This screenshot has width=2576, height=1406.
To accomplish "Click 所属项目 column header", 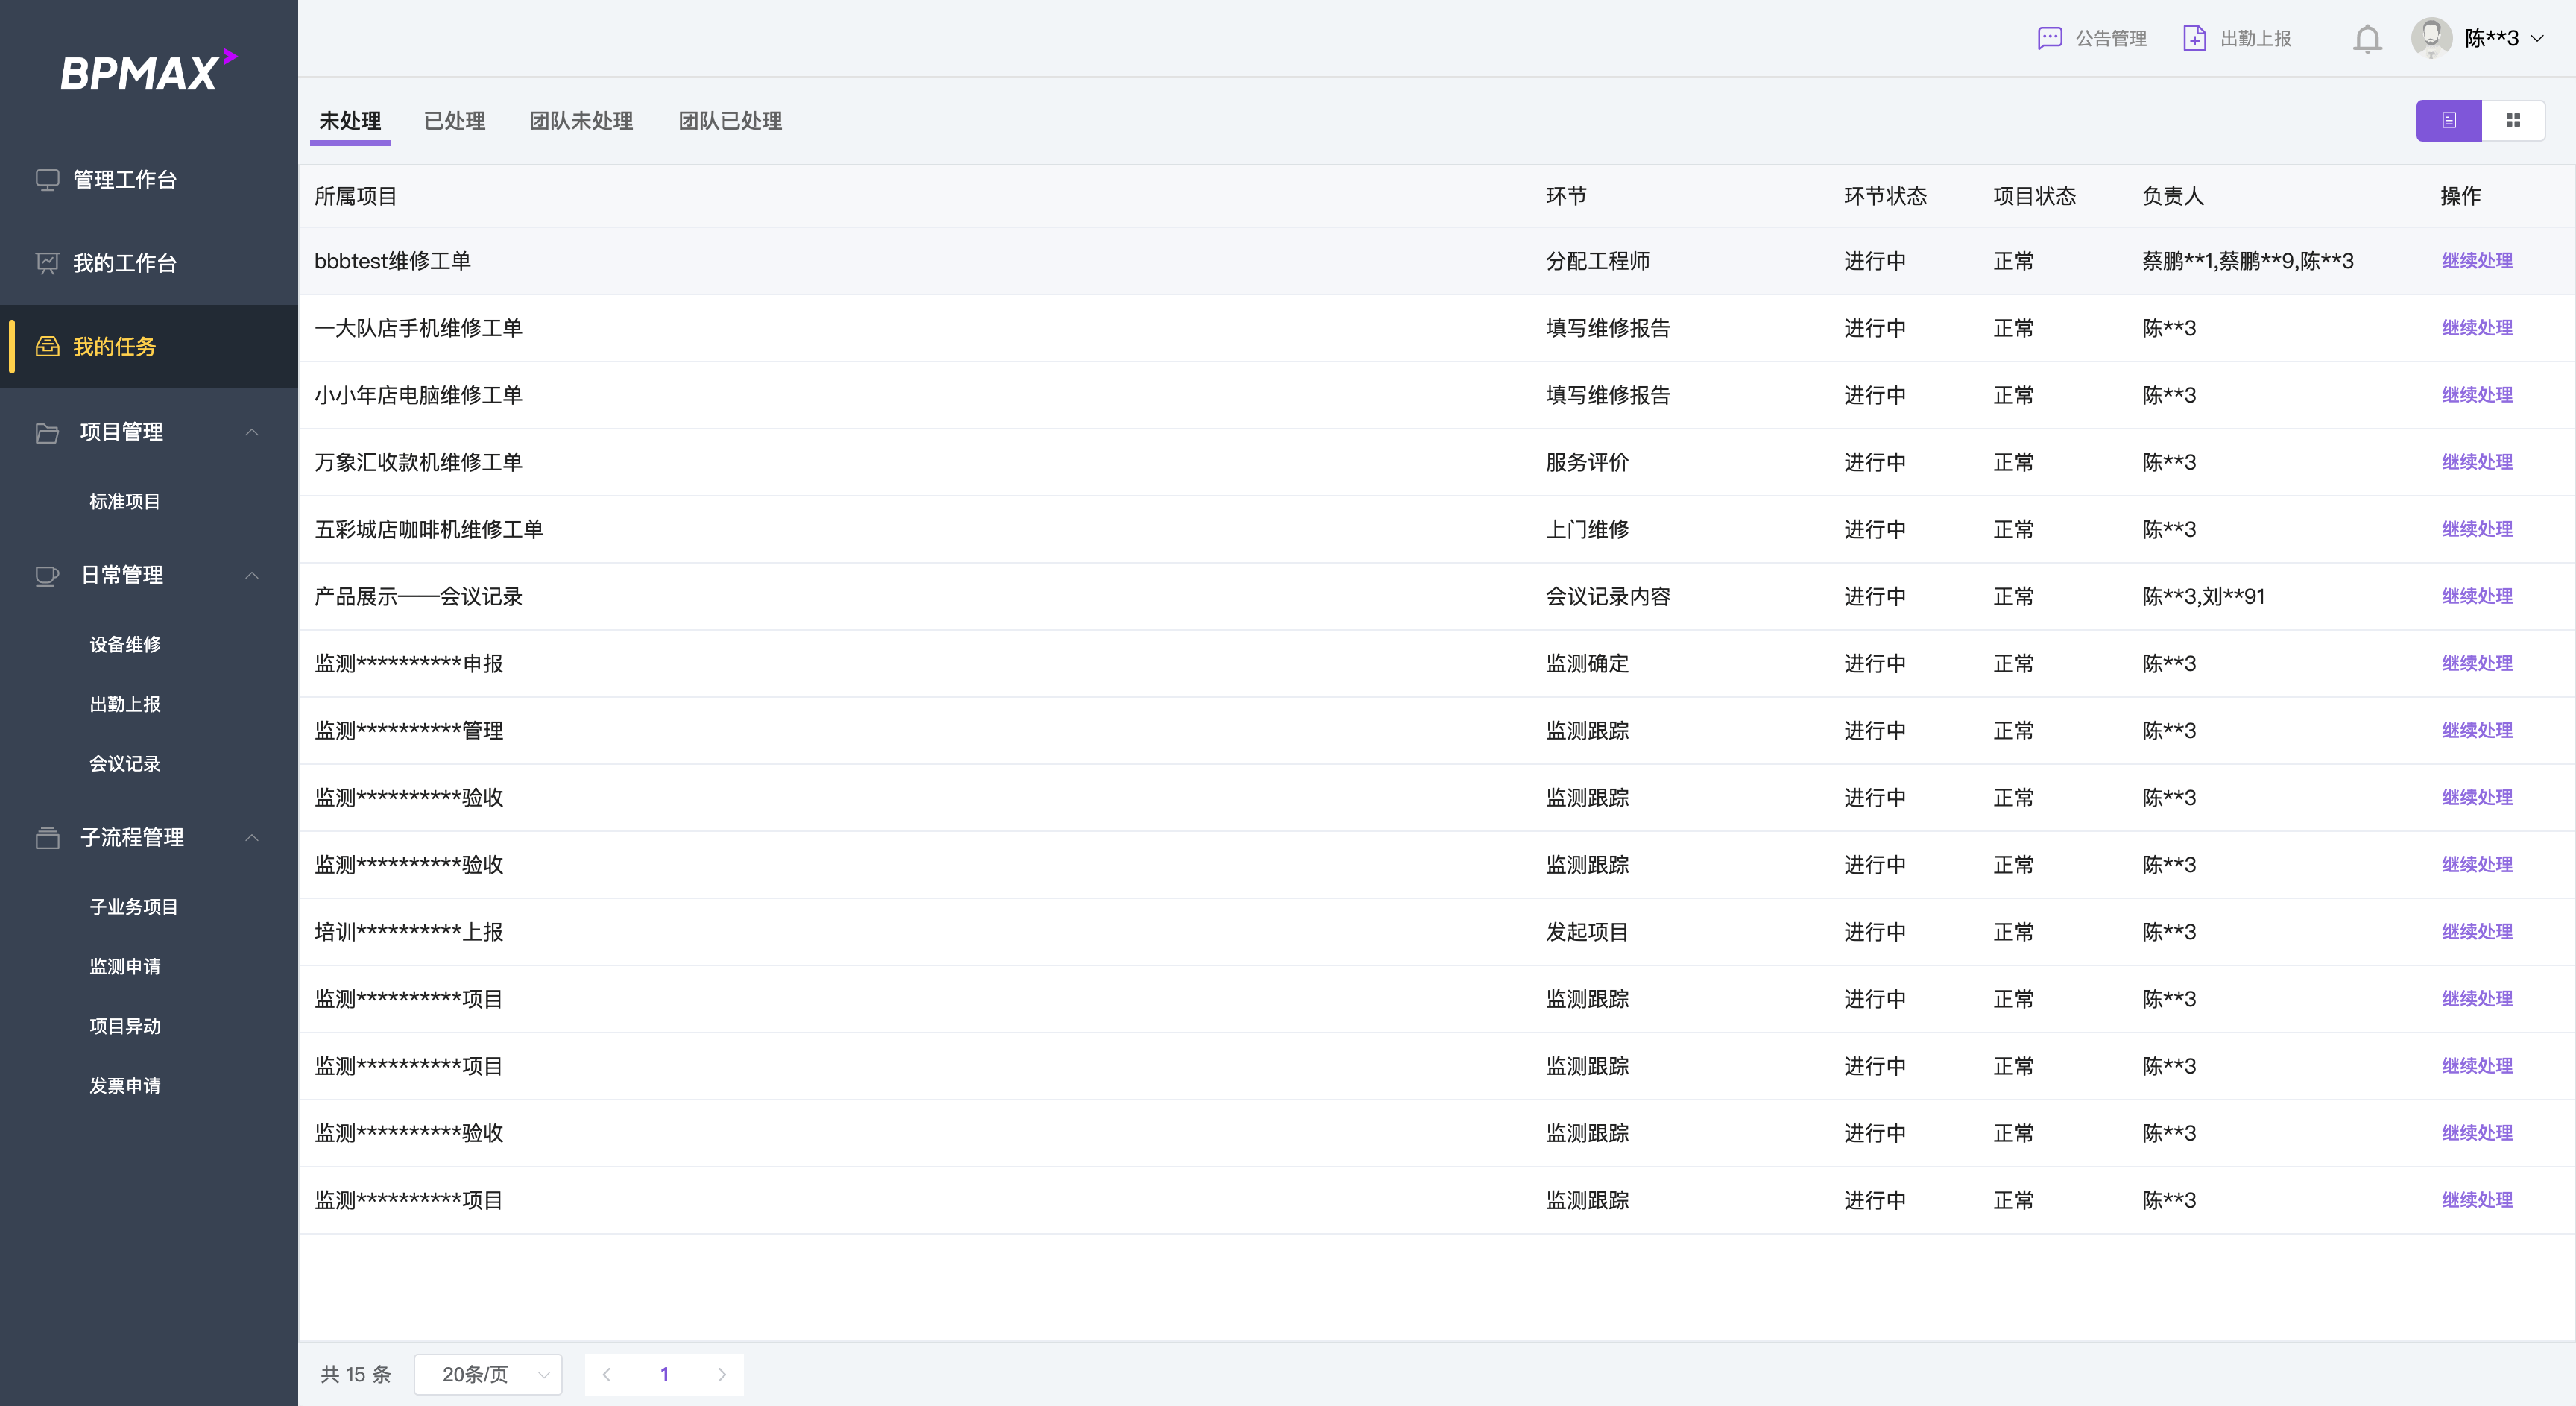I will click(x=356, y=196).
